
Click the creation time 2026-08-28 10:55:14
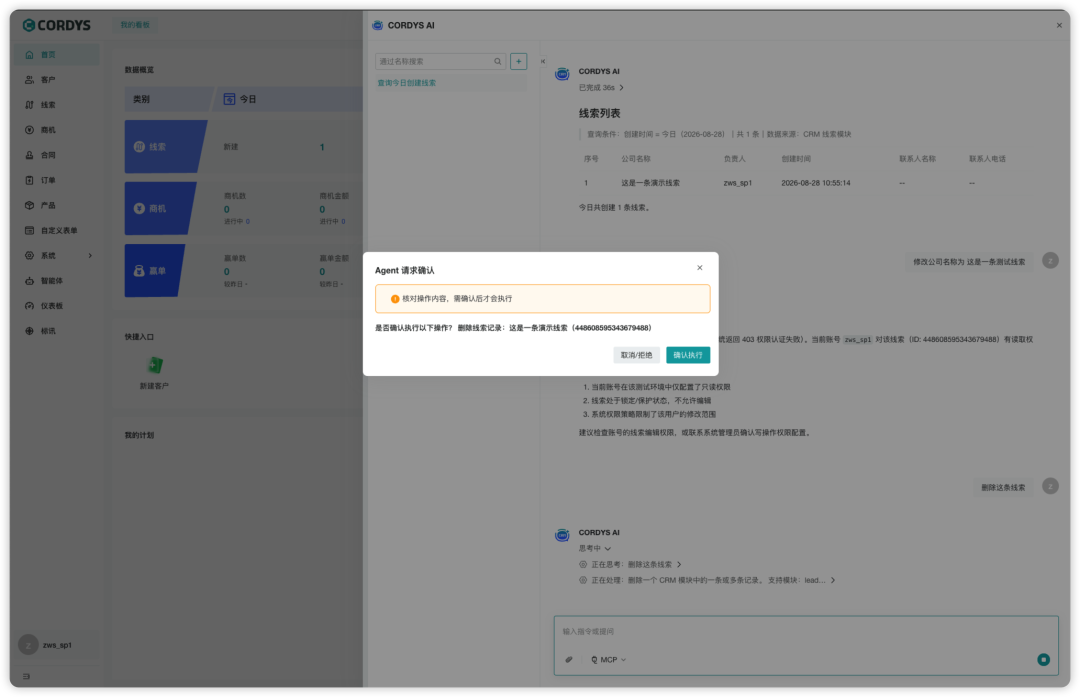click(816, 183)
